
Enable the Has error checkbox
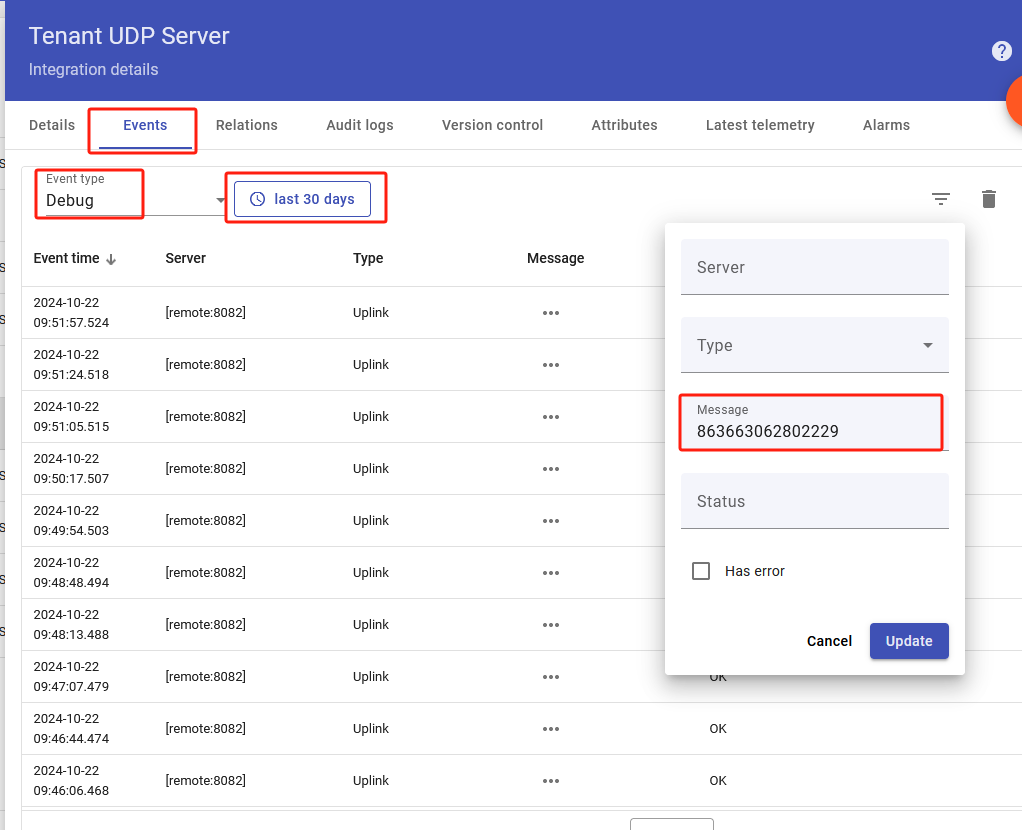pyautogui.click(x=701, y=571)
